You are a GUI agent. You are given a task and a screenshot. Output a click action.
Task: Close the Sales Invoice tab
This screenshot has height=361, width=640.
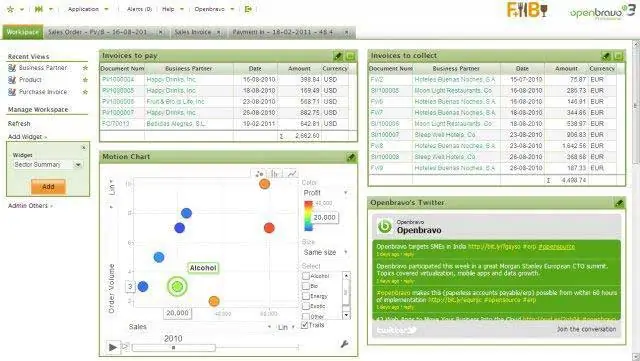(219, 32)
